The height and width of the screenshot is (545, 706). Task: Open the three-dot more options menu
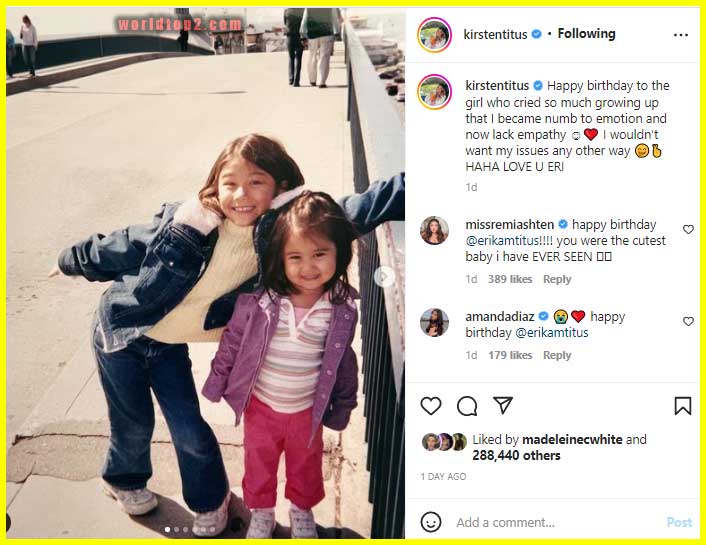[681, 35]
